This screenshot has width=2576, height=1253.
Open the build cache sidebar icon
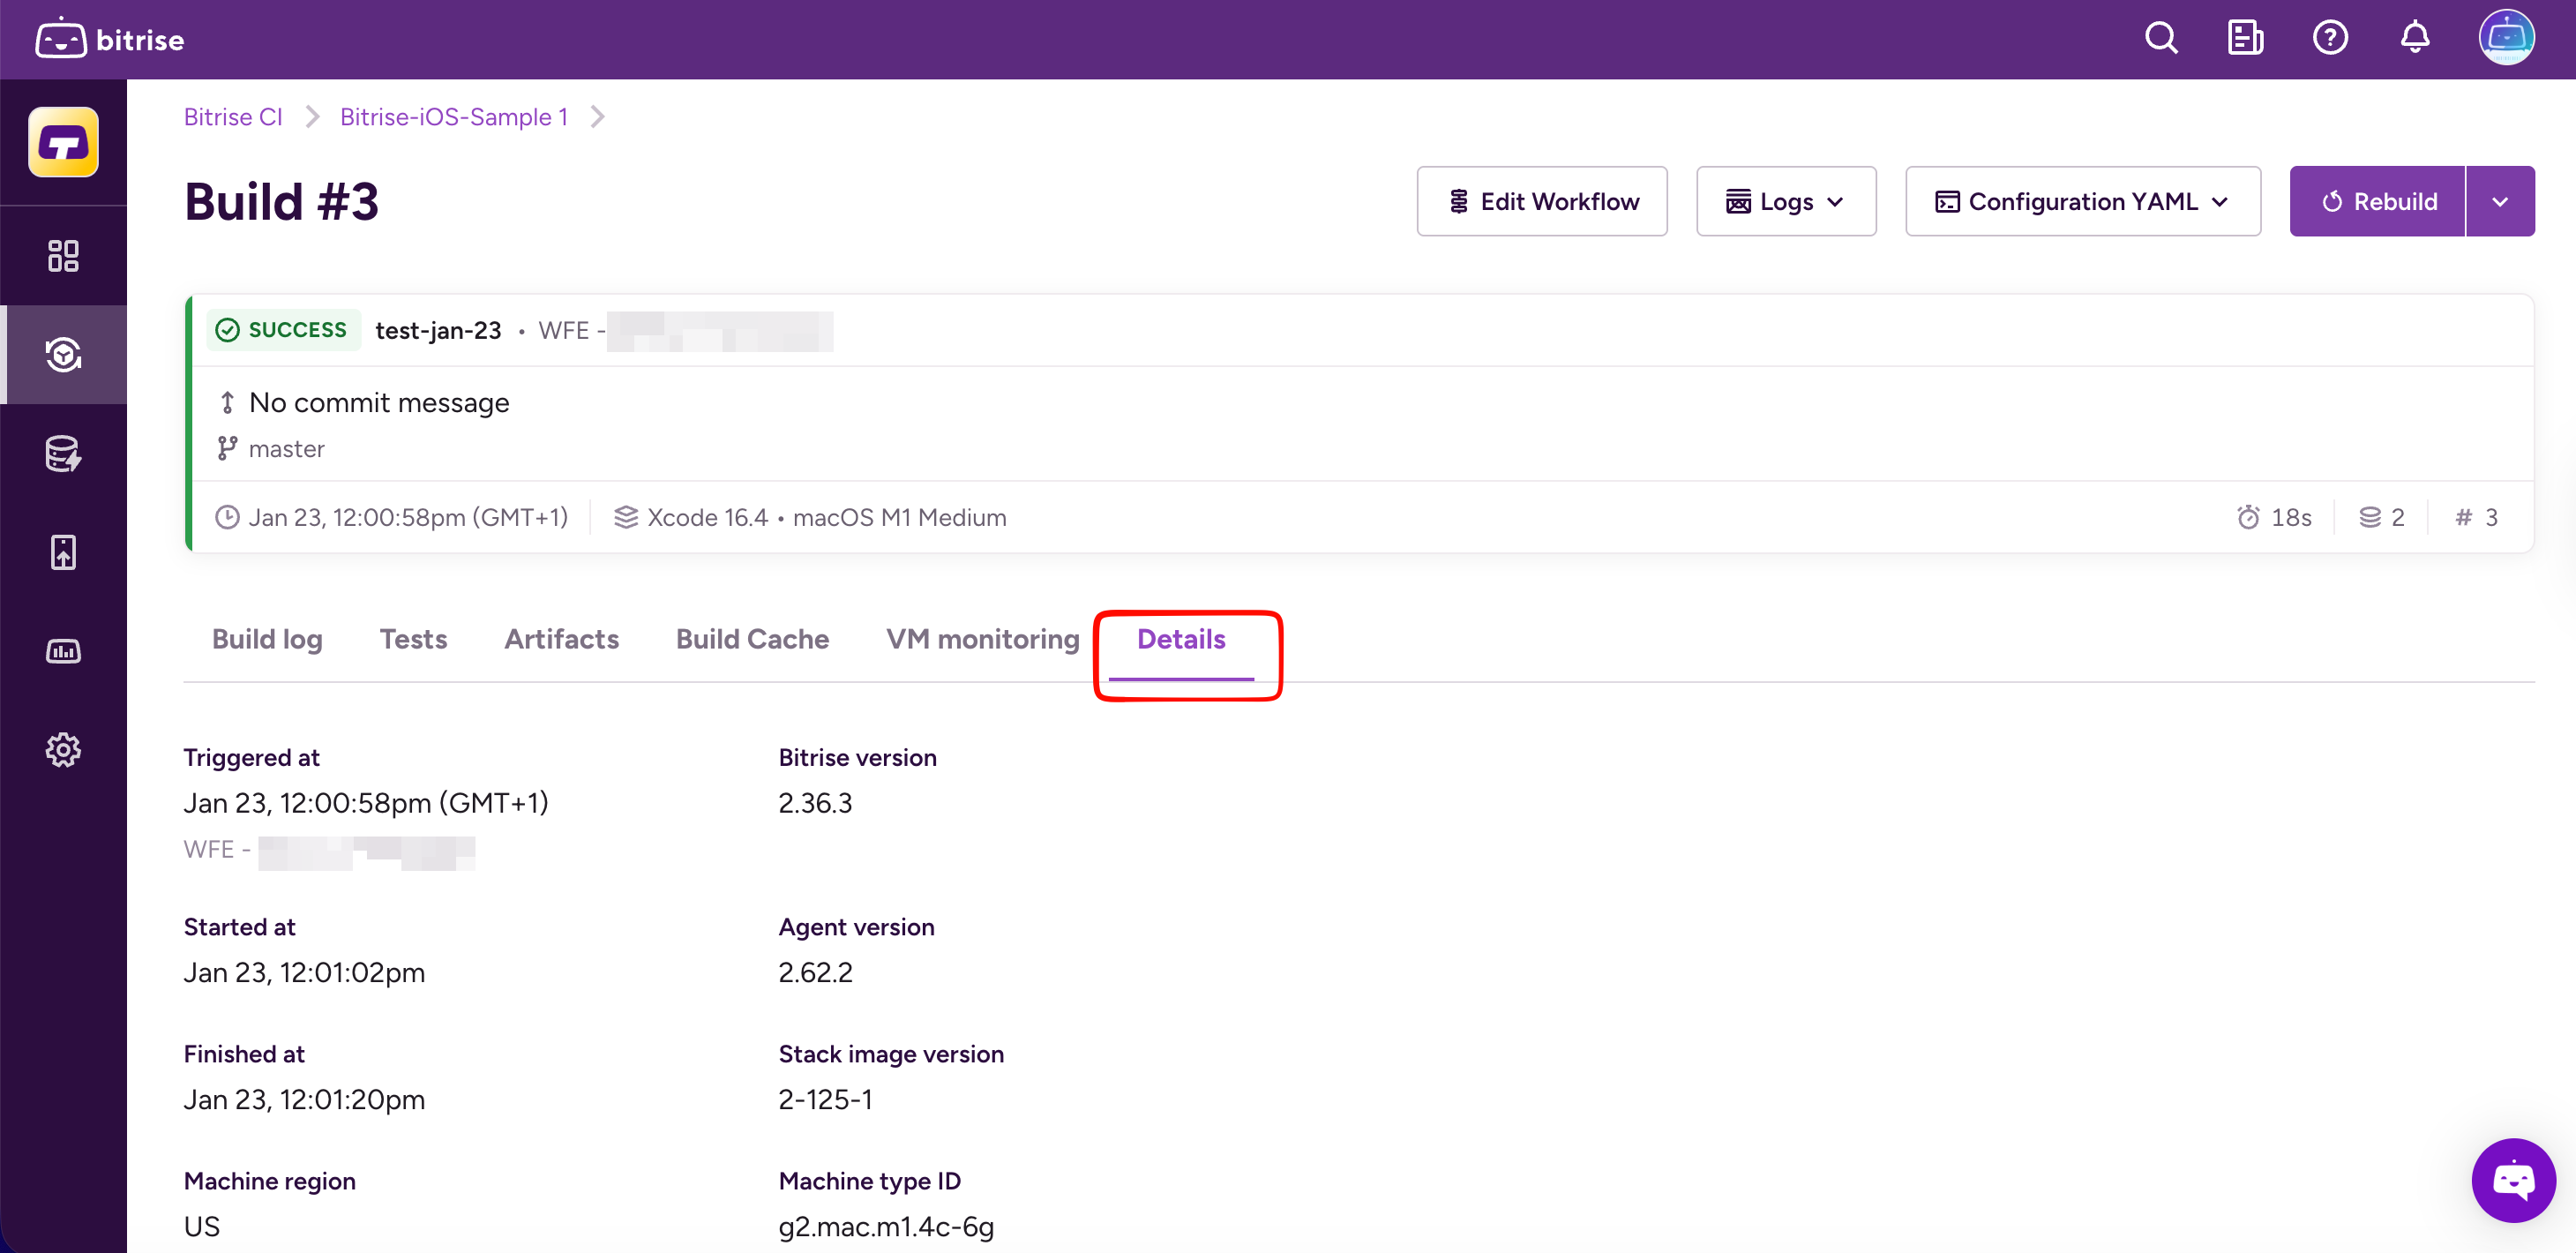click(63, 453)
